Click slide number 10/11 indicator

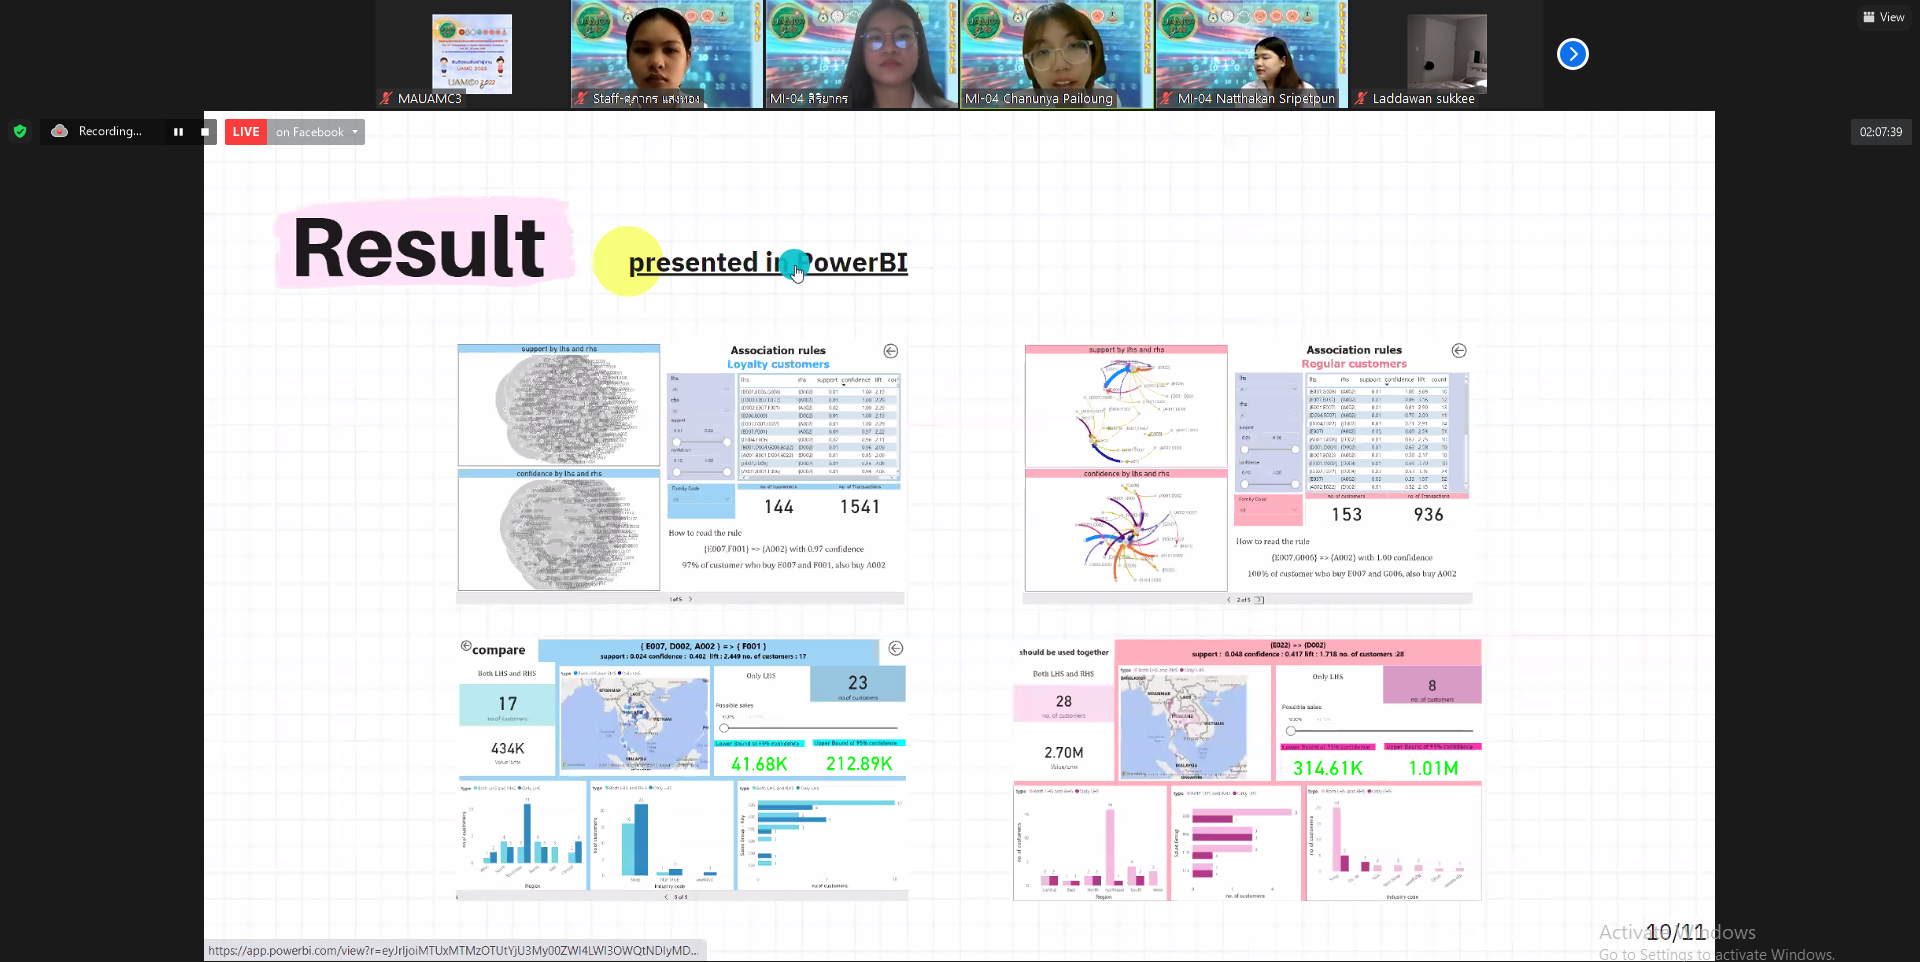point(1676,933)
